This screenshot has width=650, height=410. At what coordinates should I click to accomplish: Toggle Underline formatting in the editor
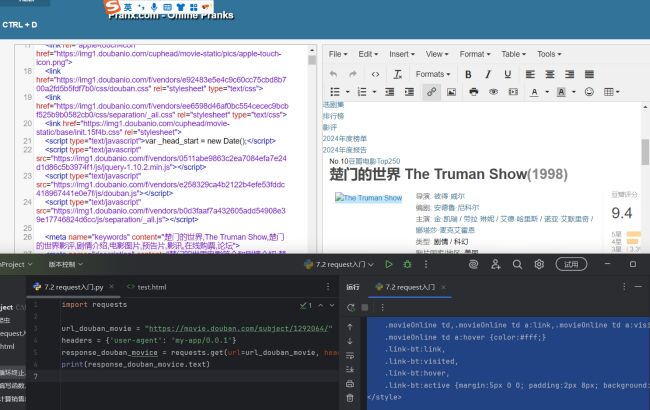[x=507, y=74]
